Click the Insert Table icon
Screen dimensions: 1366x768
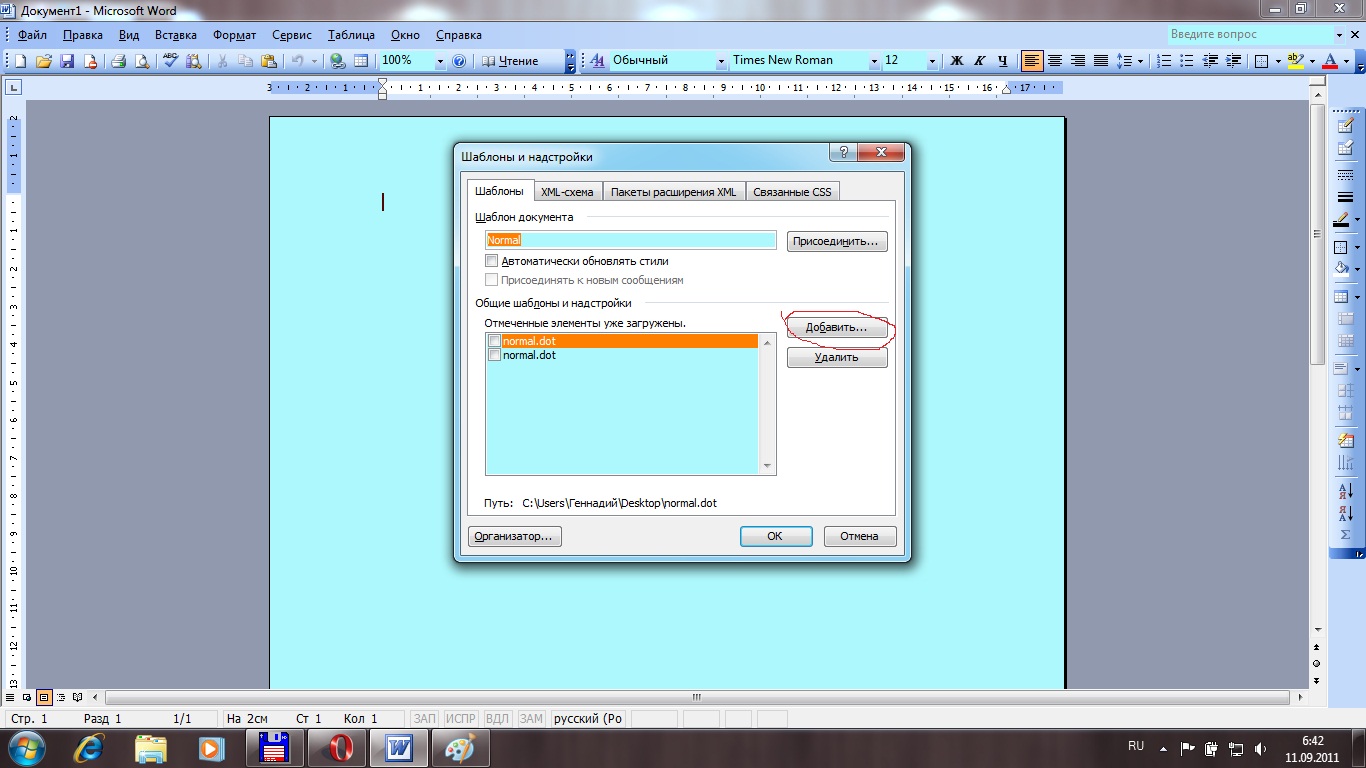pyautogui.click(x=361, y=61)
